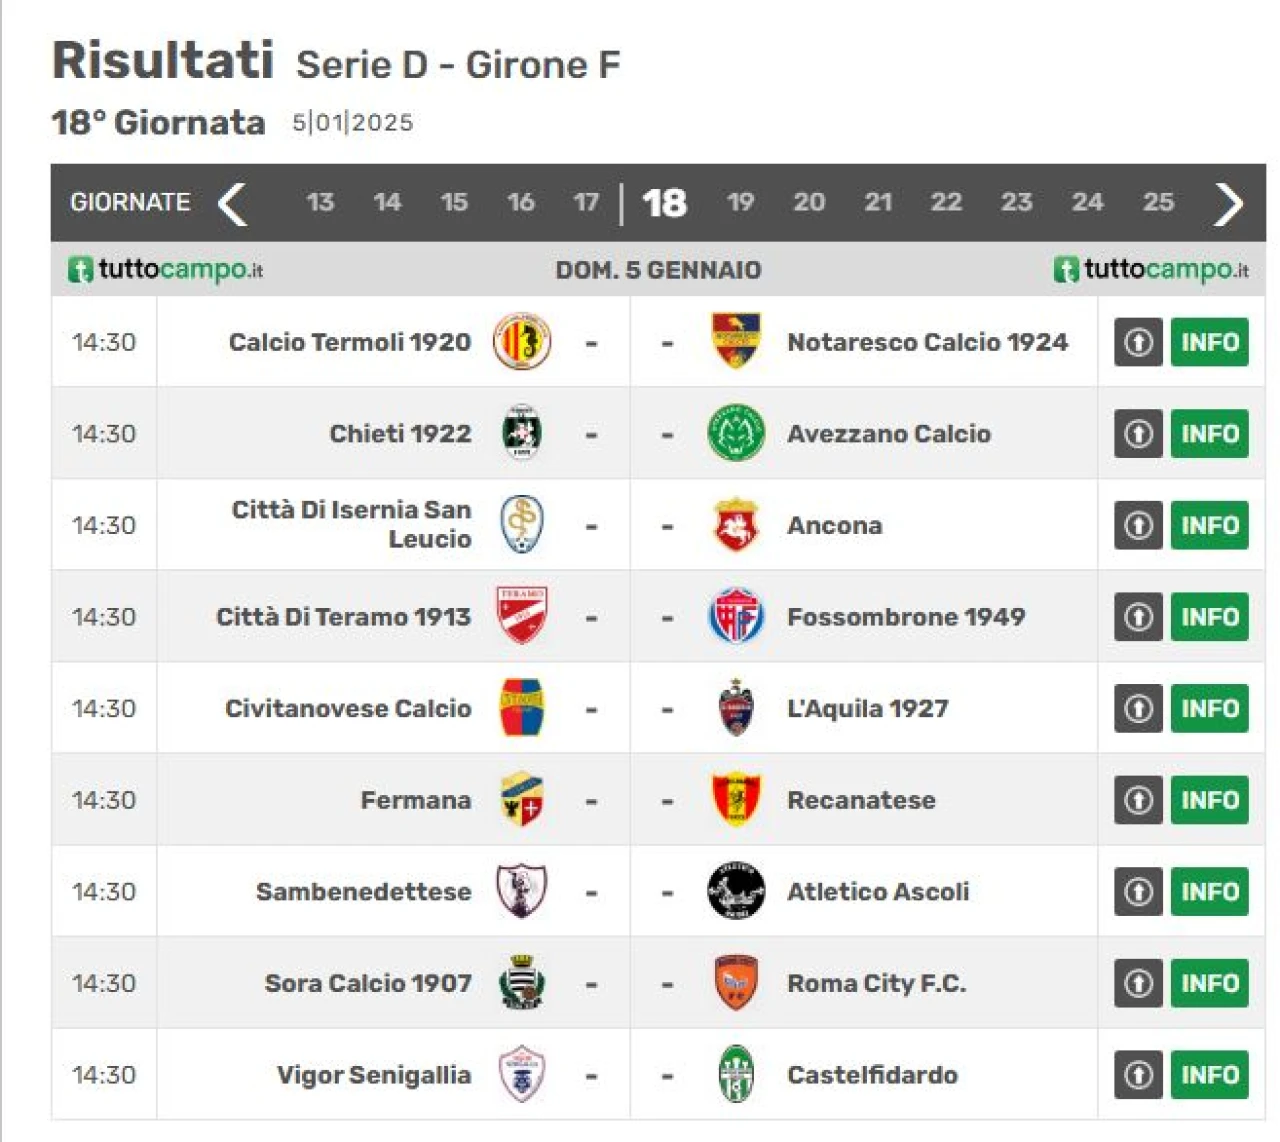Switch to giornata 25
1280x1142 pixels.
click(x=1158, y=203)
